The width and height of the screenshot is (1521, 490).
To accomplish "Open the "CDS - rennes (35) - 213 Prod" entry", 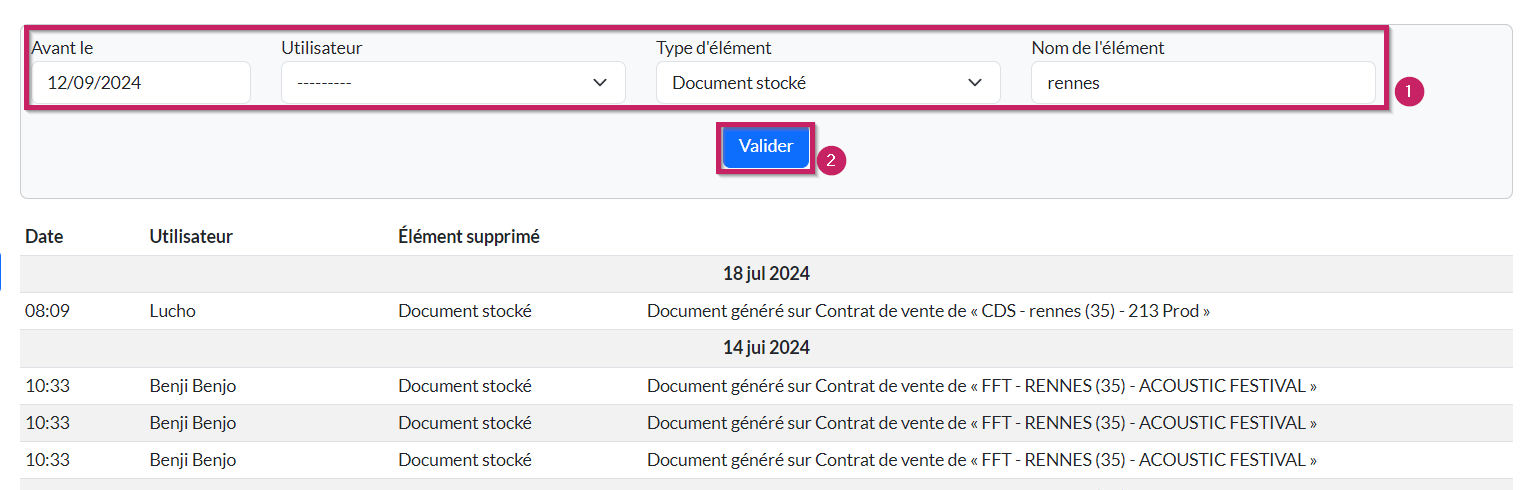I will (928, 311).
